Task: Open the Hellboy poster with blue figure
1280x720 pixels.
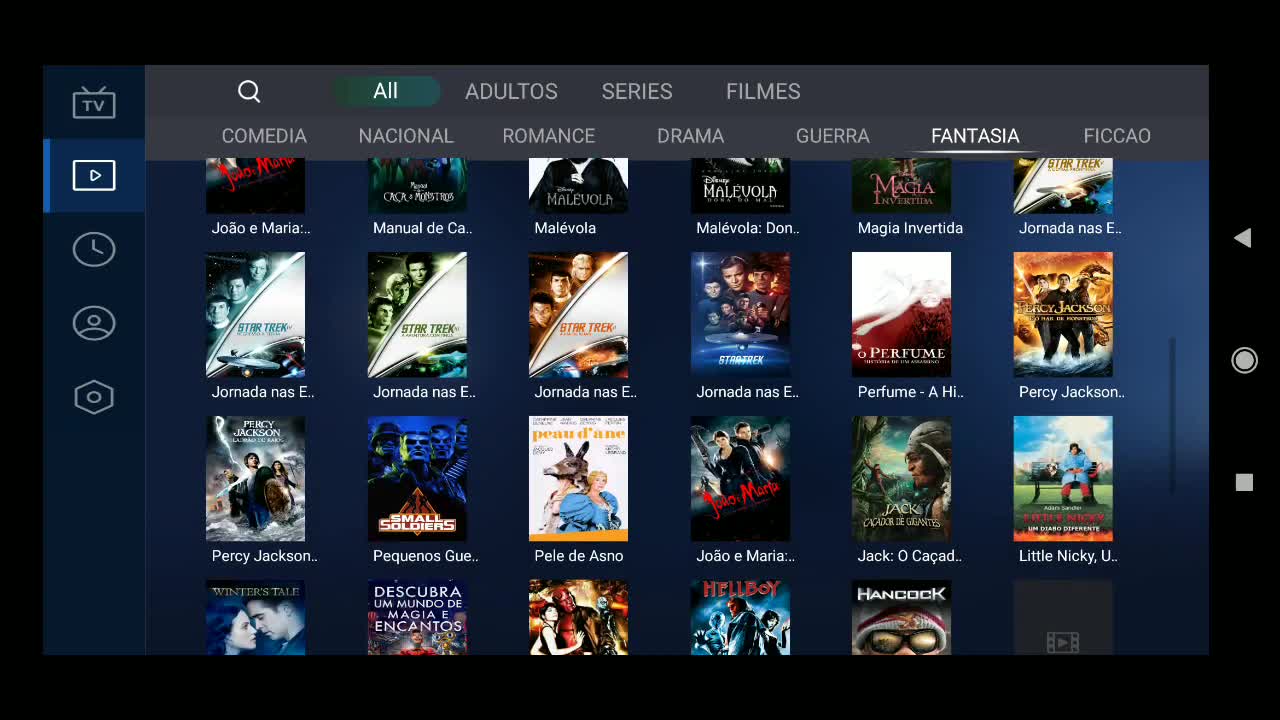Action: click(x=740, y=618)
